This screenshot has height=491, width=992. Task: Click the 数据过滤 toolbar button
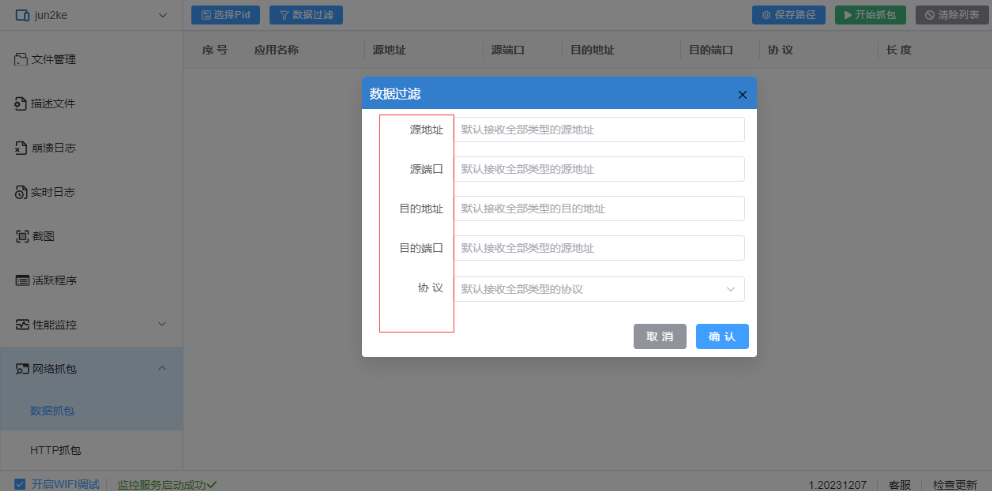click(306, 15)
